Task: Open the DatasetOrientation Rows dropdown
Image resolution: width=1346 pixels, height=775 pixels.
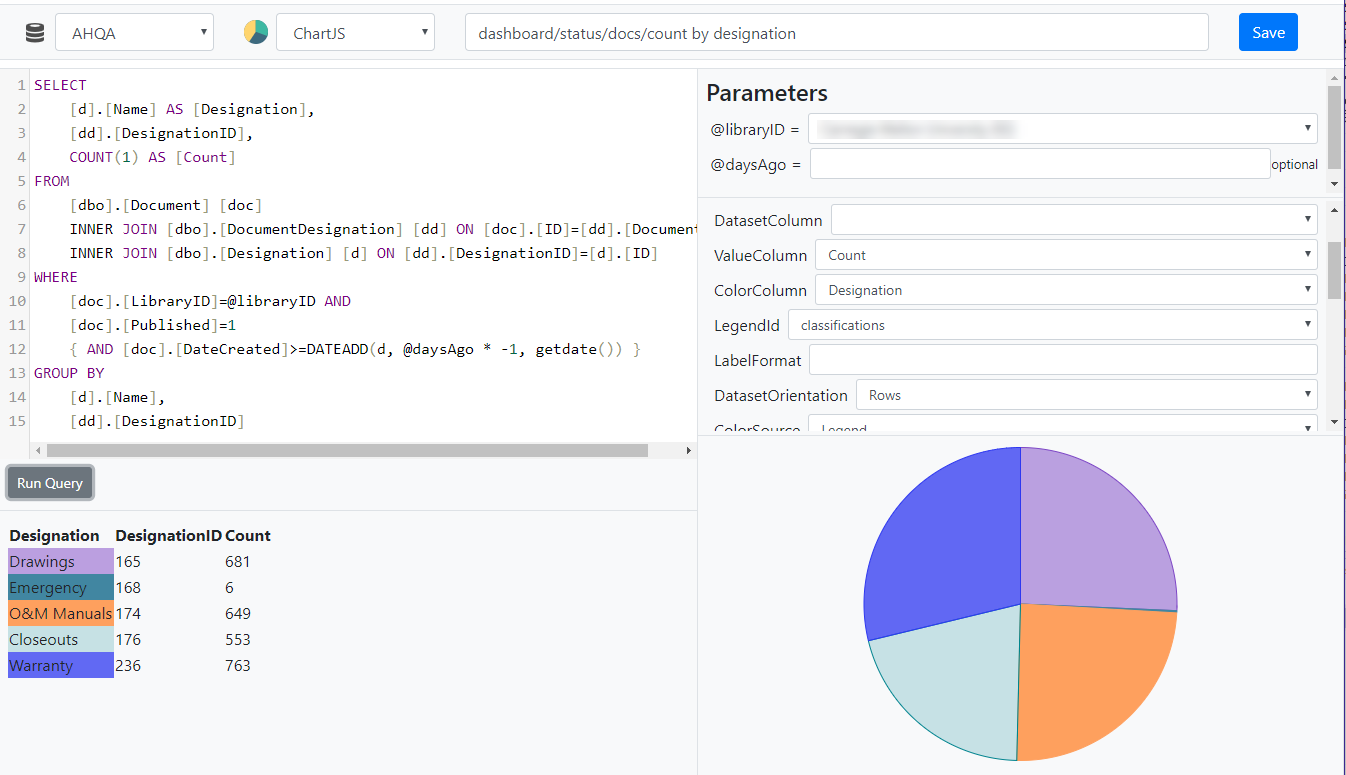Action: 1086,395
